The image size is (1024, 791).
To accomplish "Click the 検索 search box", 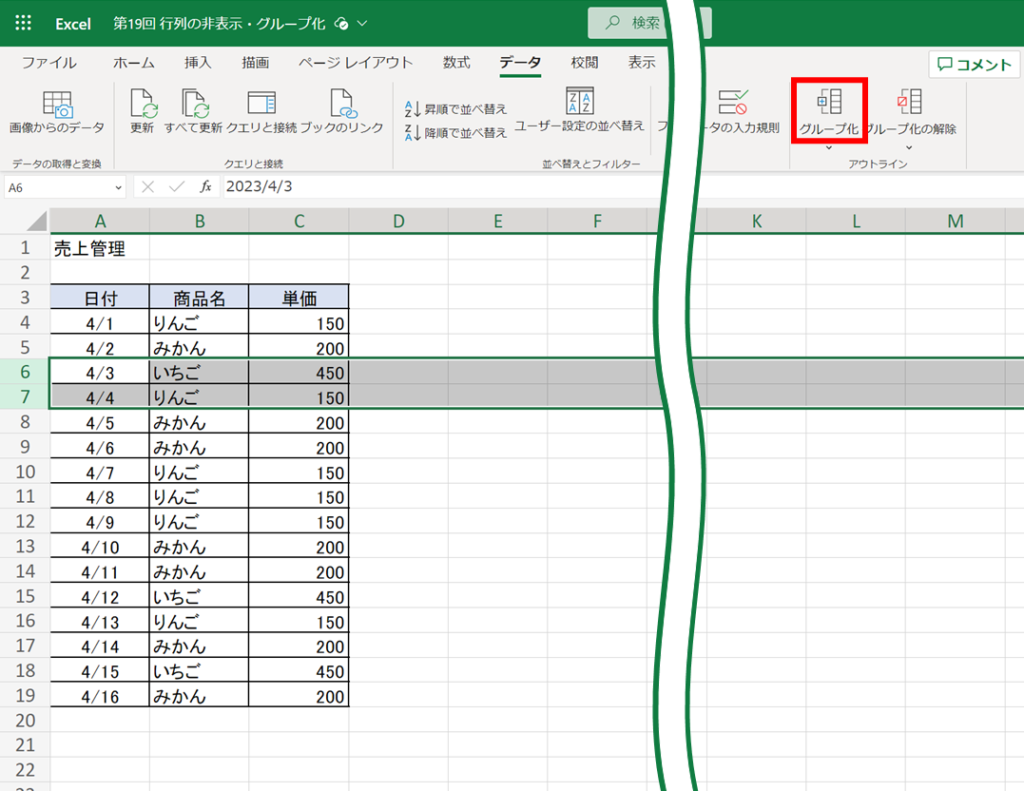I will (x=627, y=23).
